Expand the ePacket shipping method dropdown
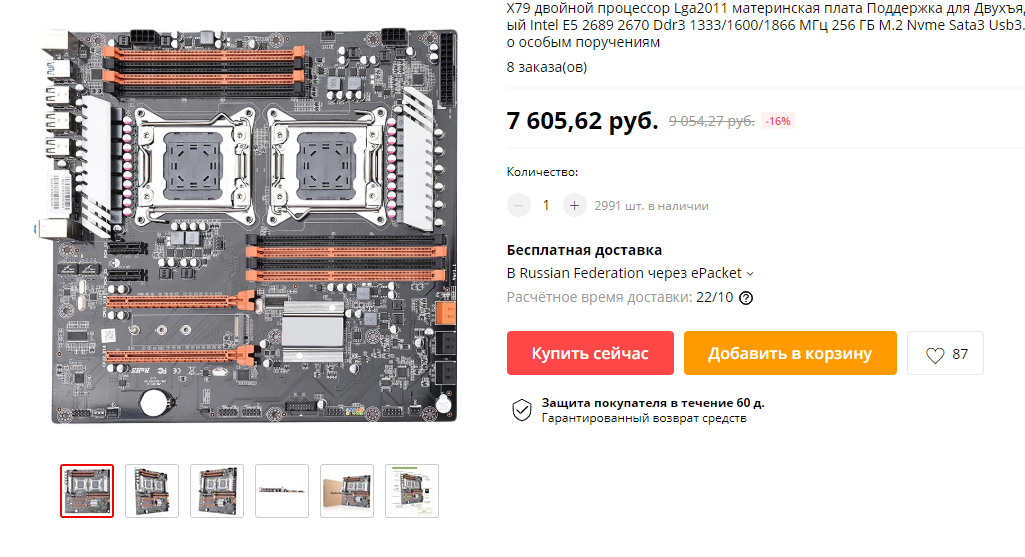This screenshot has width=1025, height=557. click(750, 274)
